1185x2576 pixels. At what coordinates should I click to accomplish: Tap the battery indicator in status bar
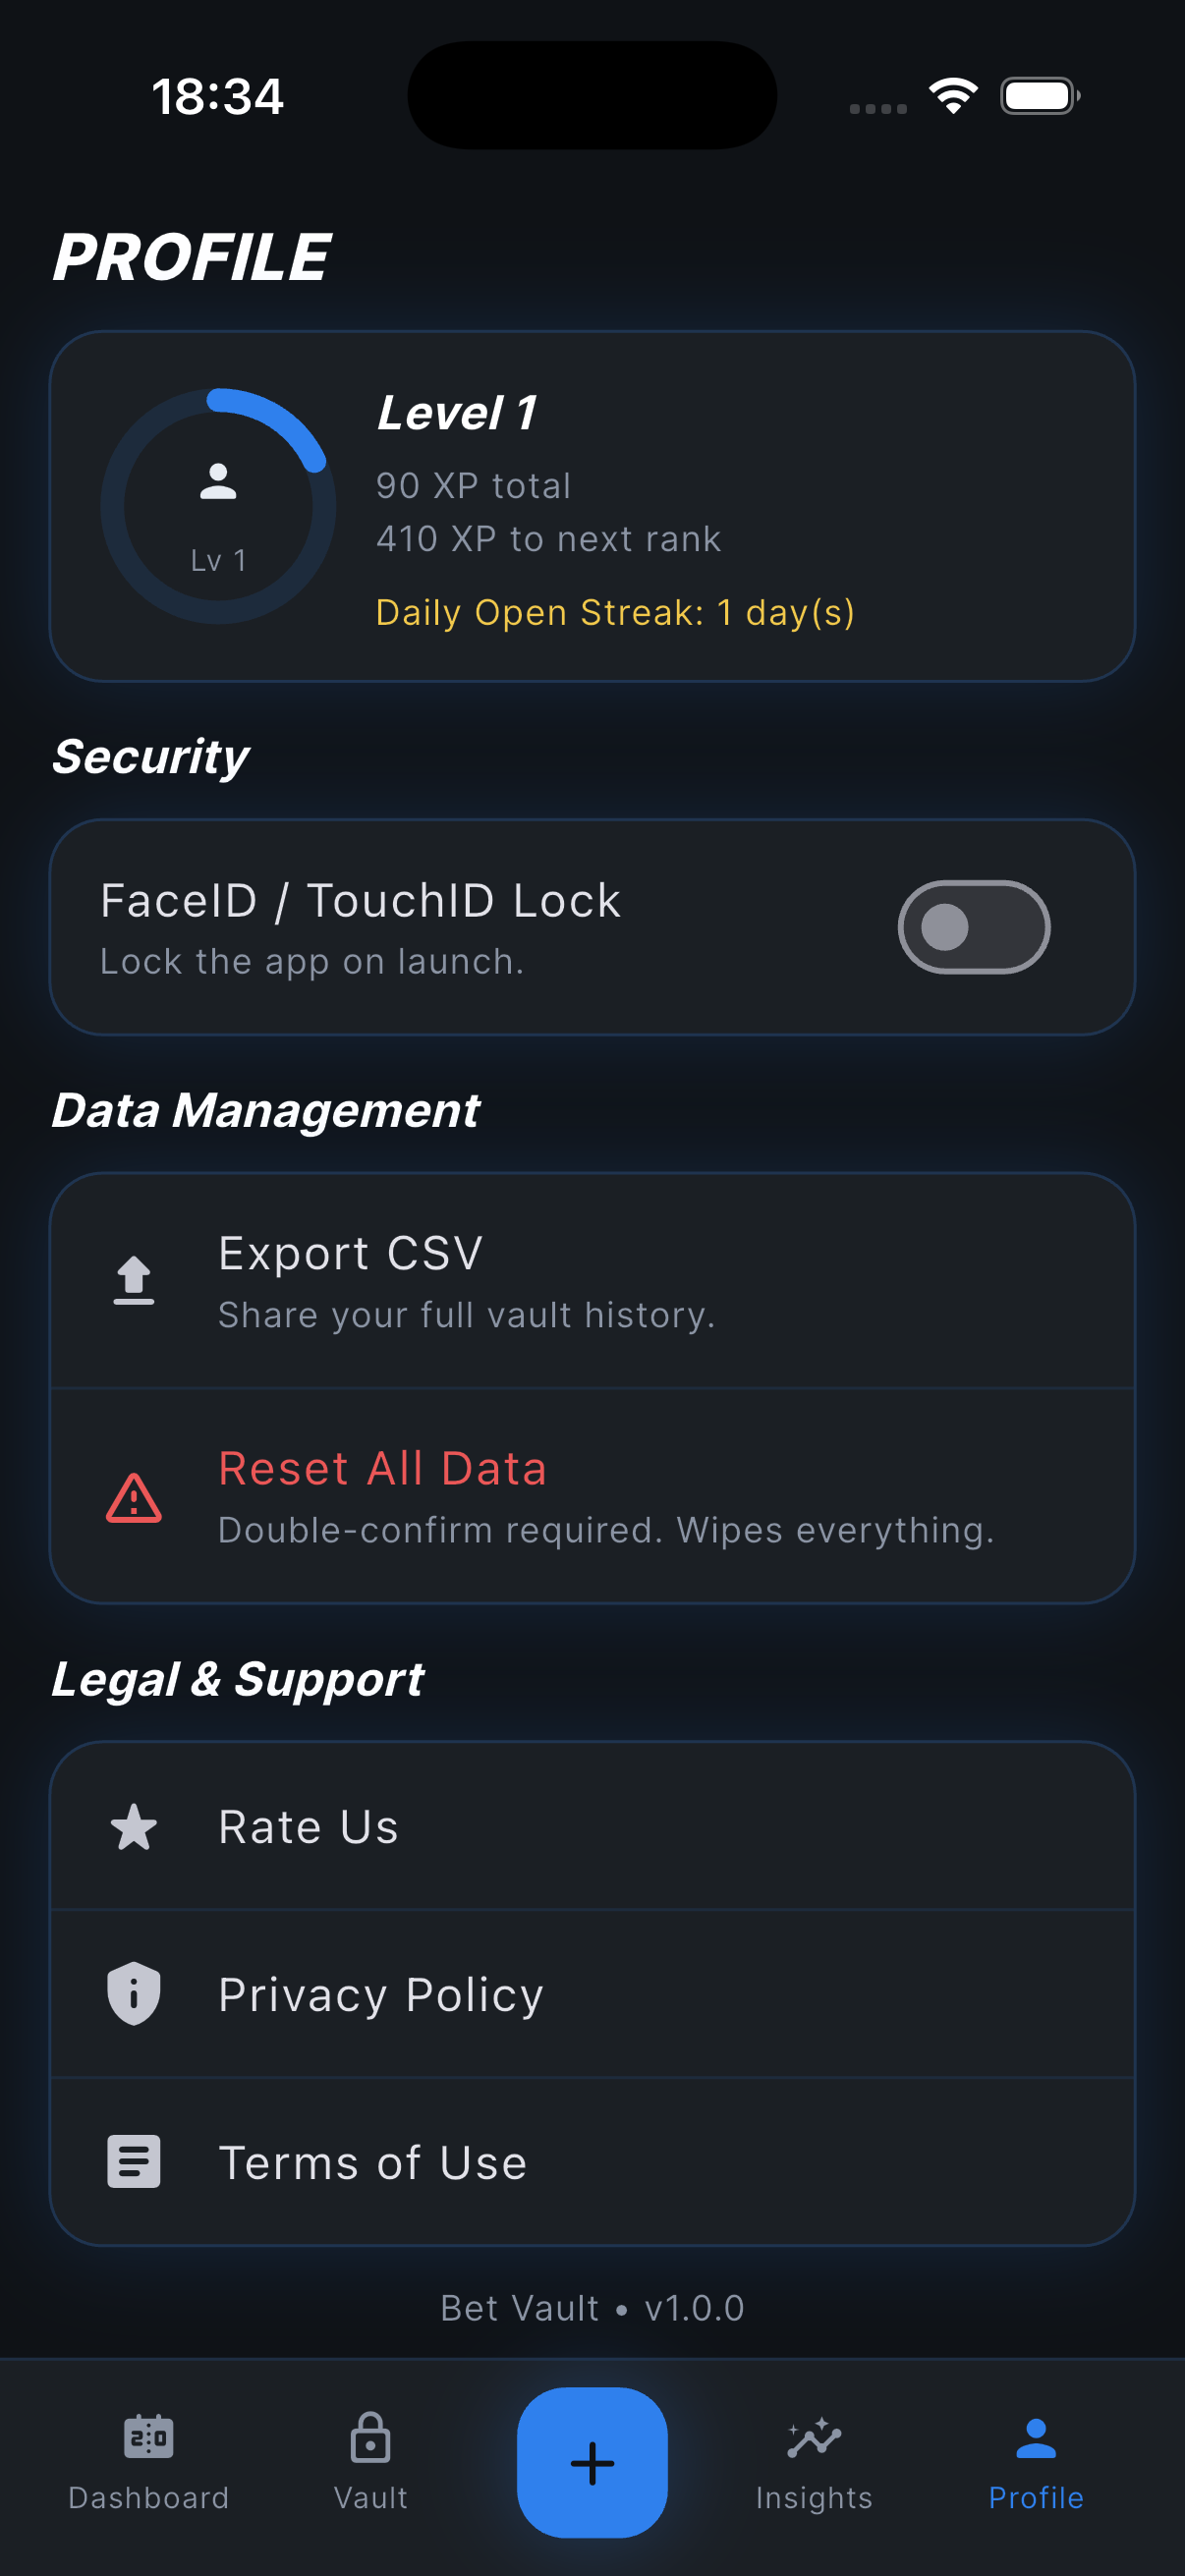pyautogui.click(x=1037, y=95)
